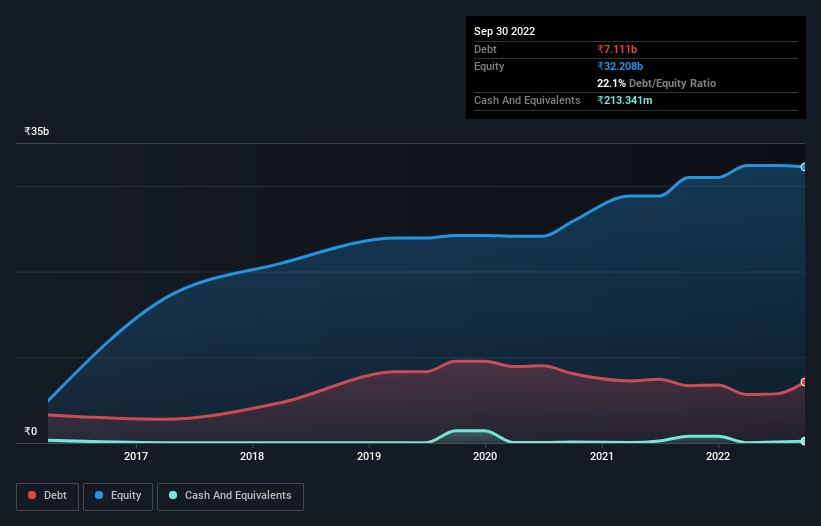
Task: Click the blue Equity legend dot
Action: (99, 495)
